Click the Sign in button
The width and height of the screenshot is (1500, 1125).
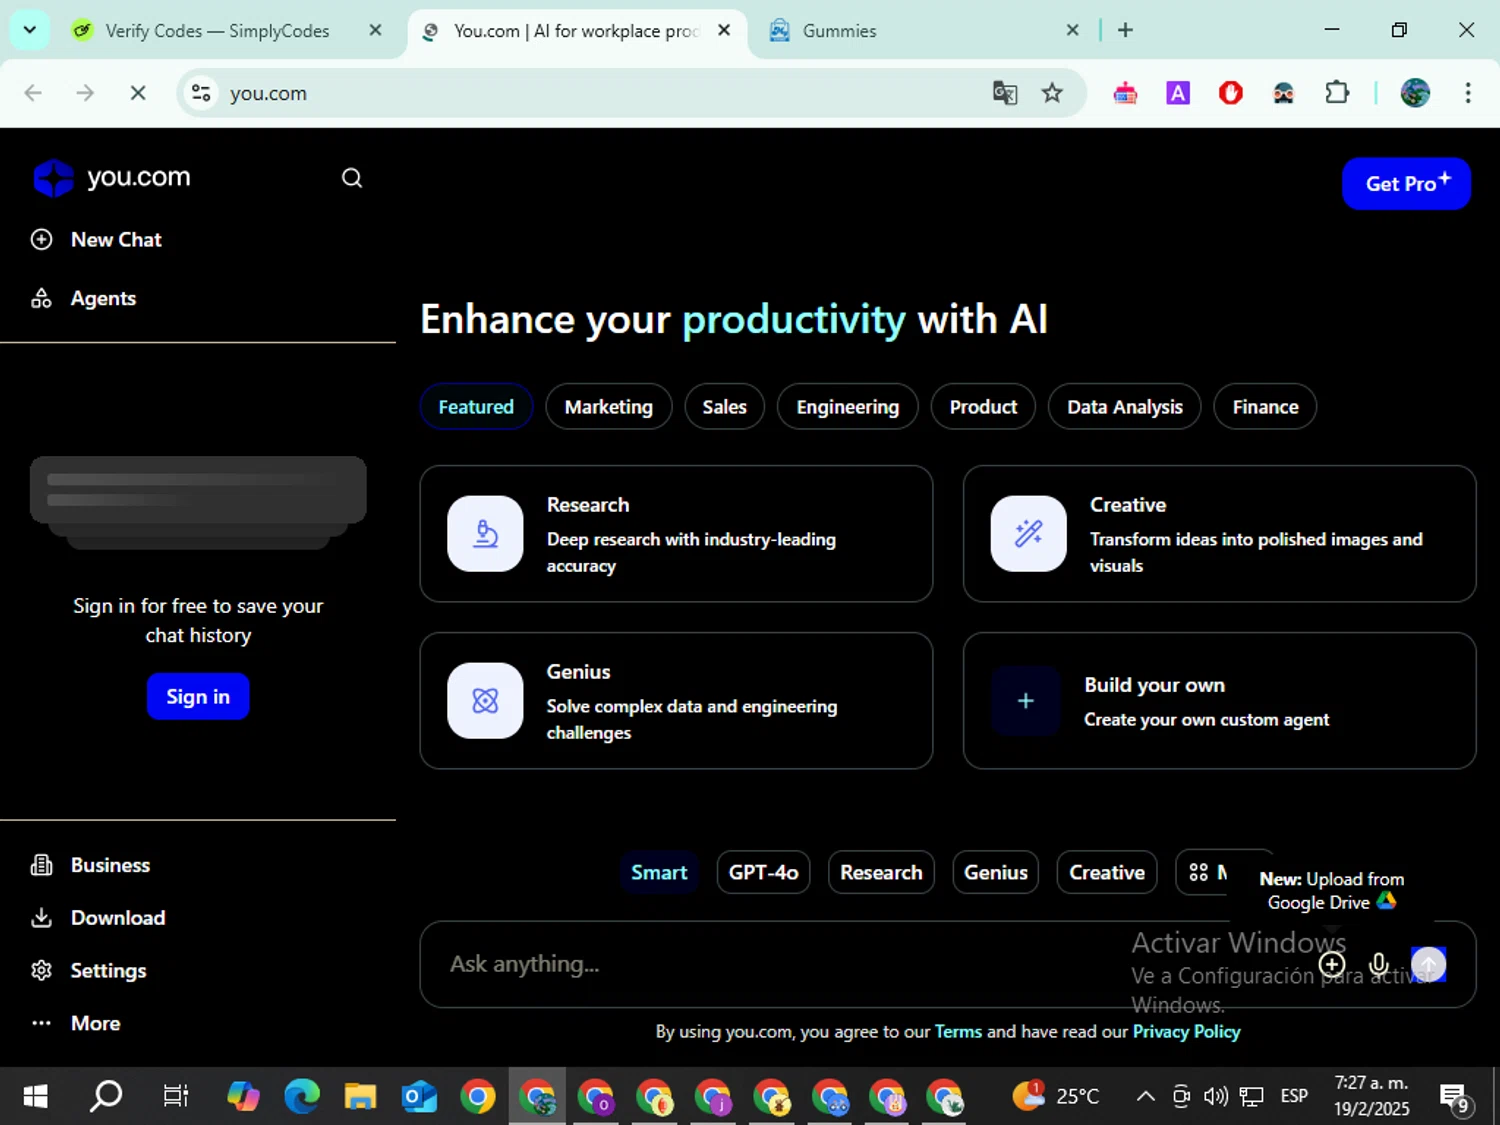[198, 697]
